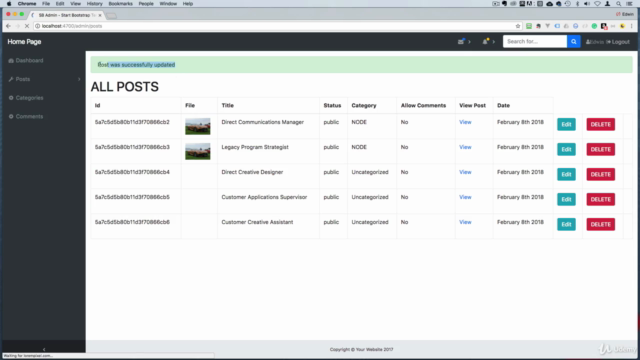Image resolution: width=640 pixels, height=360 pixels.
Task: View the Direct Communications Manager post
Action: tap(465, 122)
